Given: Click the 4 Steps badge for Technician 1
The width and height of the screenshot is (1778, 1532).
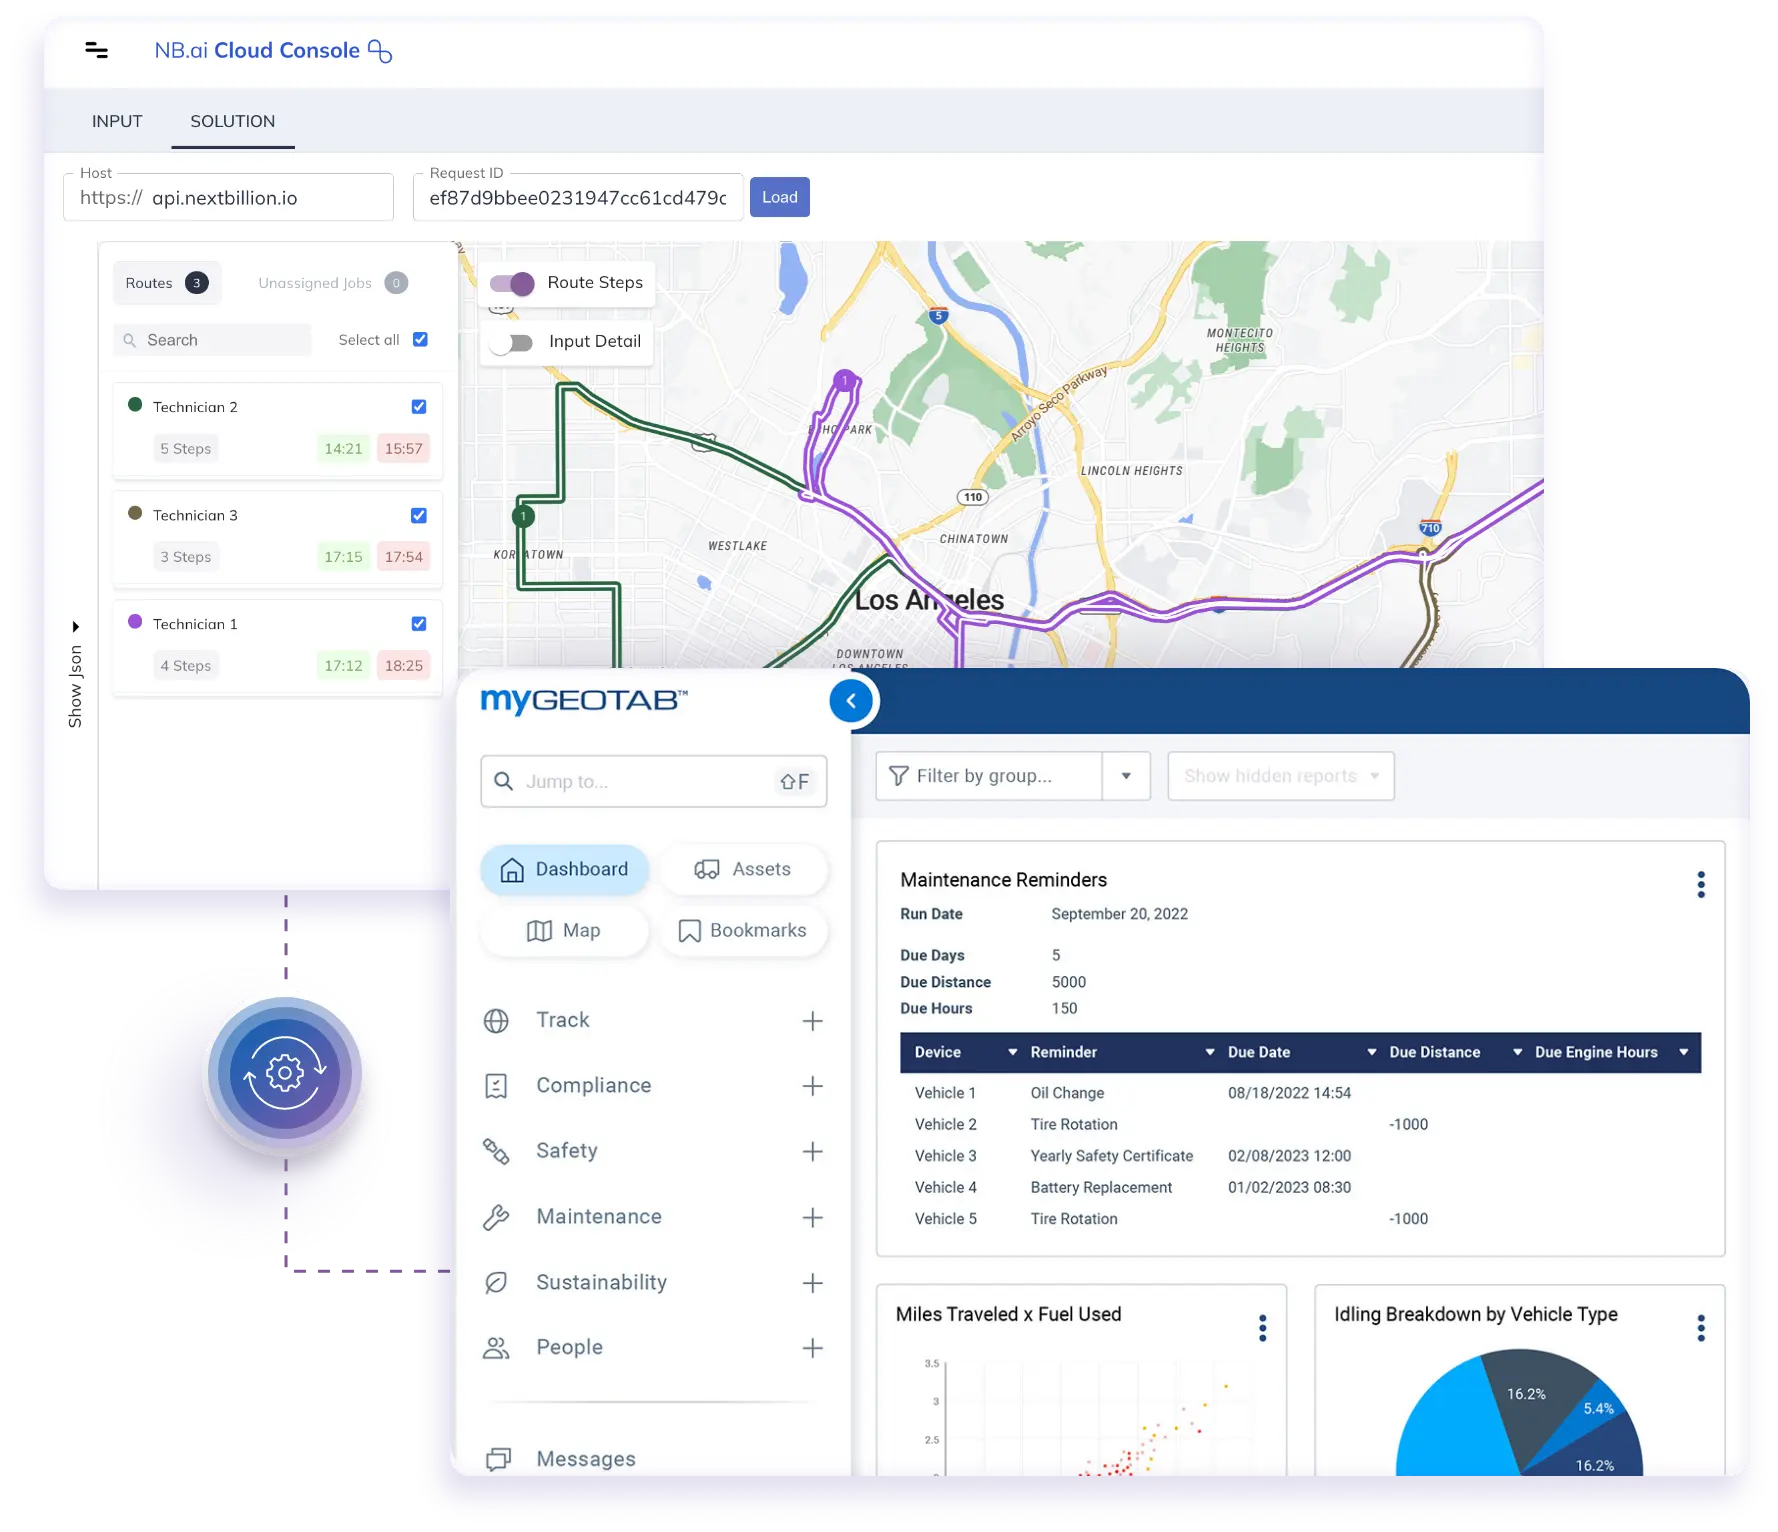Looking at the screenshot, I should 185,666.
